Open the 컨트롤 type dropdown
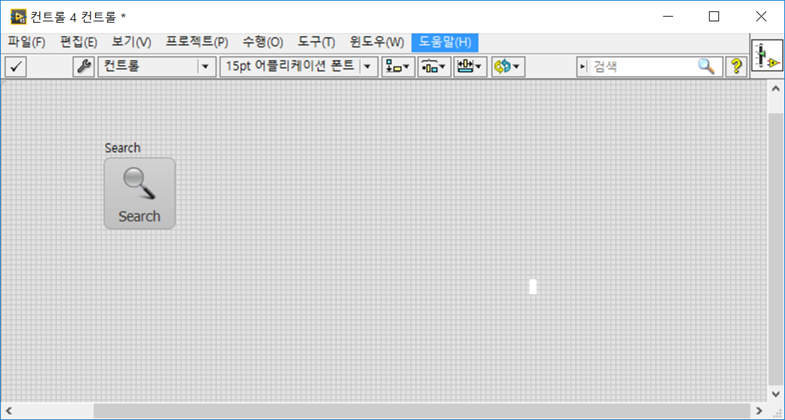The width and height of the screenshot is (785, 420). click(157, 67)
